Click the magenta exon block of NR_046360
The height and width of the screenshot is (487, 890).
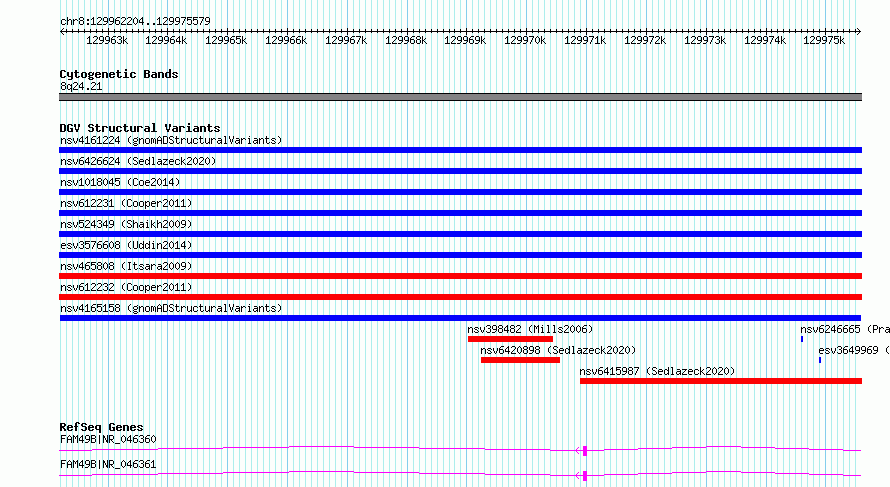coord(585,451)
